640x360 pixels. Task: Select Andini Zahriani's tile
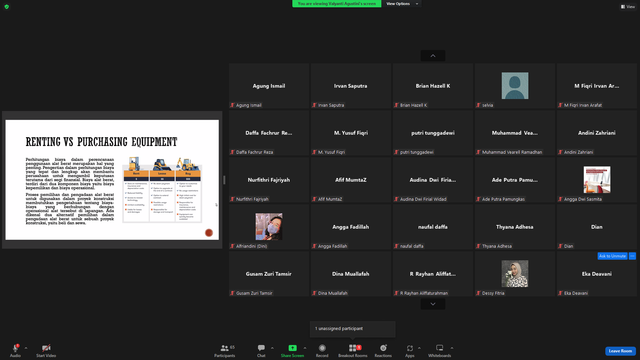click(597, 133)
